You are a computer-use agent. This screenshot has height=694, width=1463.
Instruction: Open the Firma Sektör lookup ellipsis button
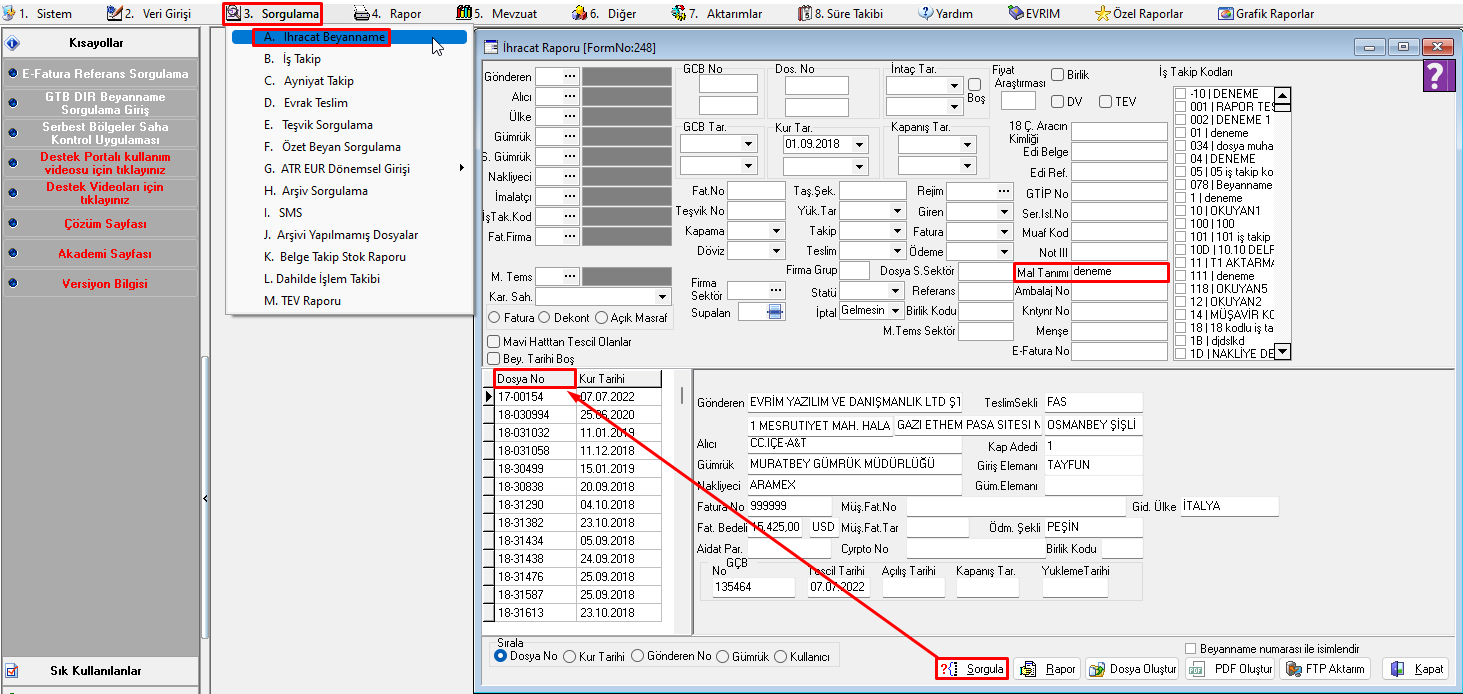pyautogui.click(x=775, y=290)
